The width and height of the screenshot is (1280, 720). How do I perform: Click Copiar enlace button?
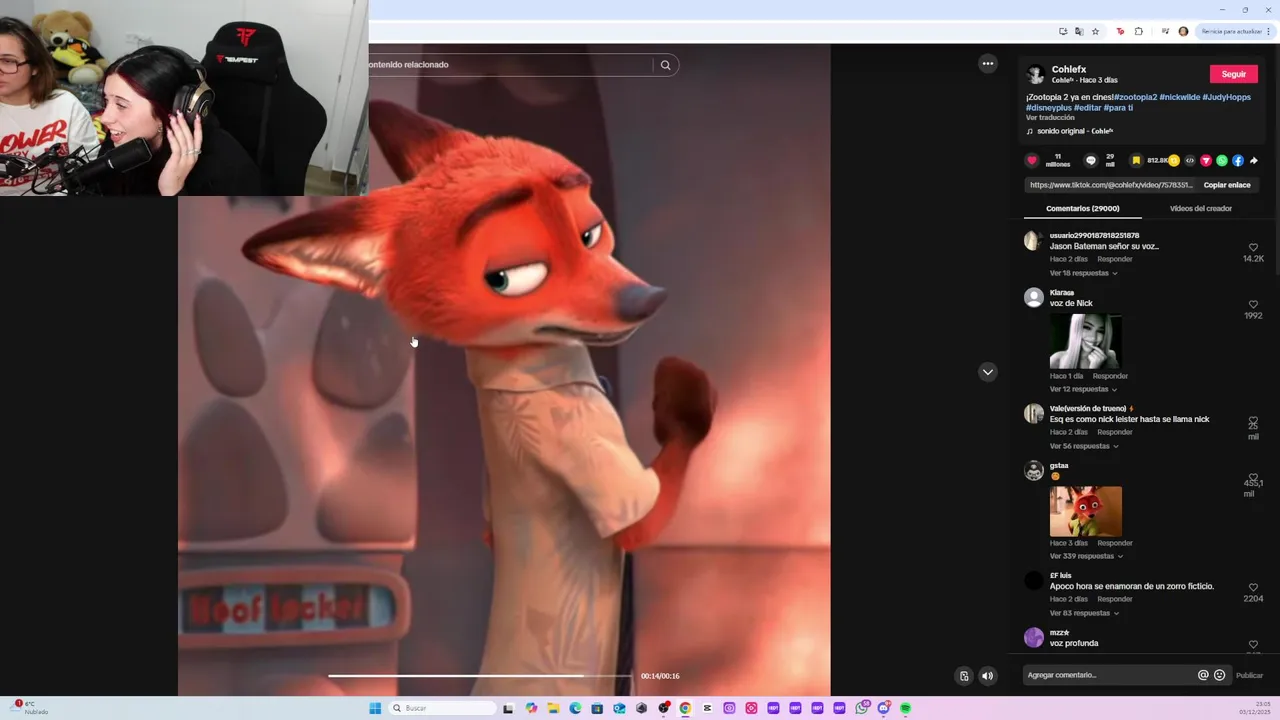[1227, 185]
